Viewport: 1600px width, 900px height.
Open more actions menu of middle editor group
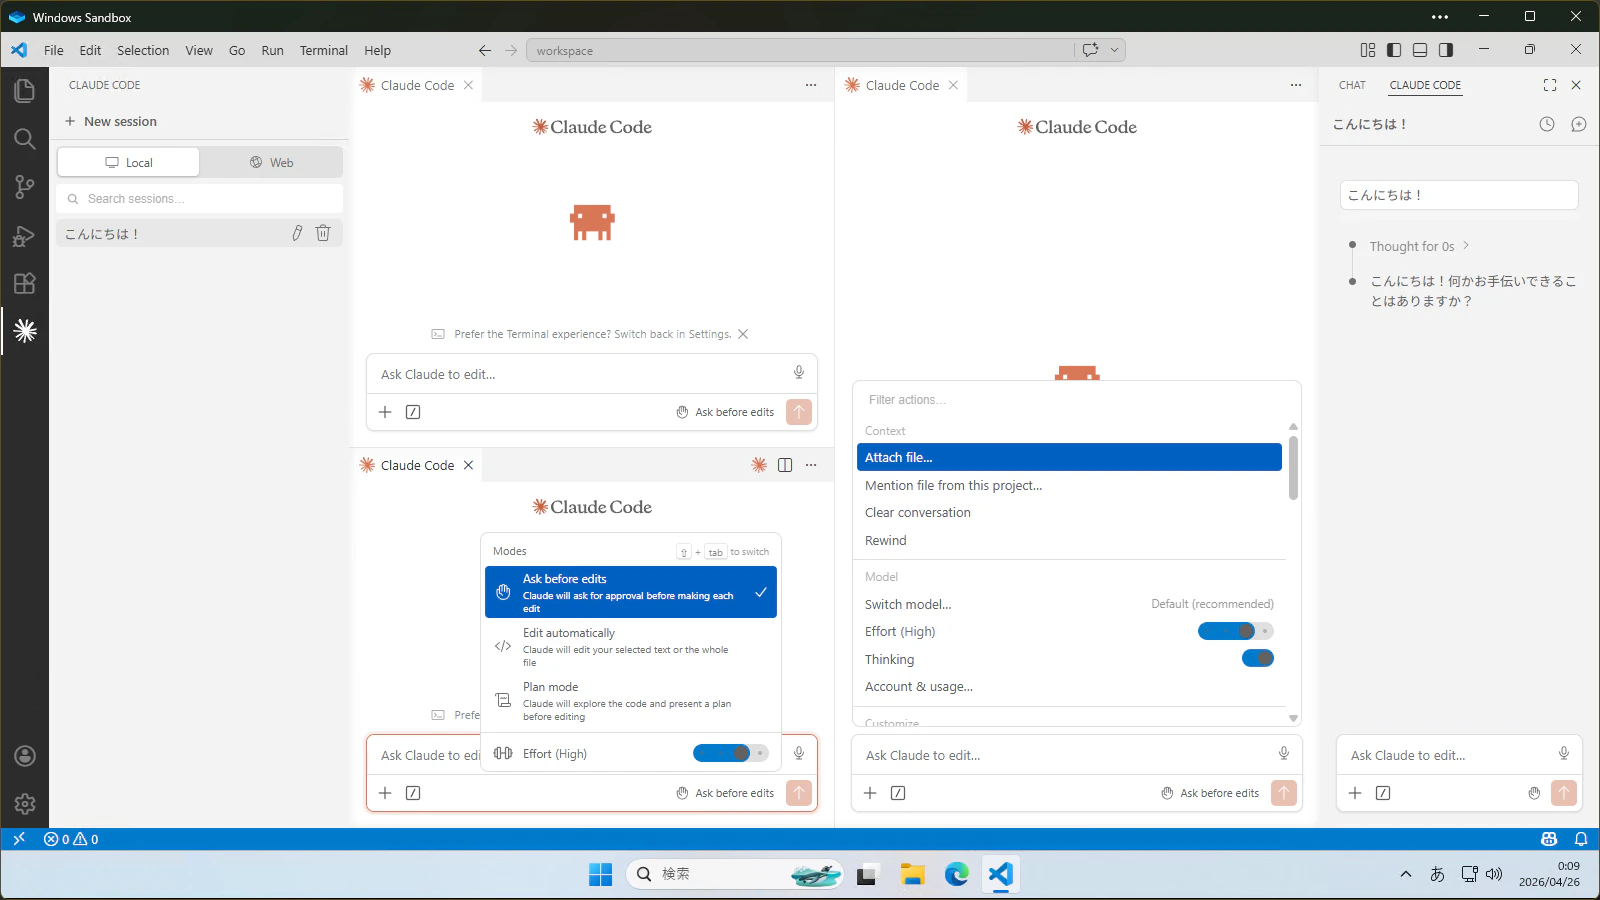coord(1296,85)
